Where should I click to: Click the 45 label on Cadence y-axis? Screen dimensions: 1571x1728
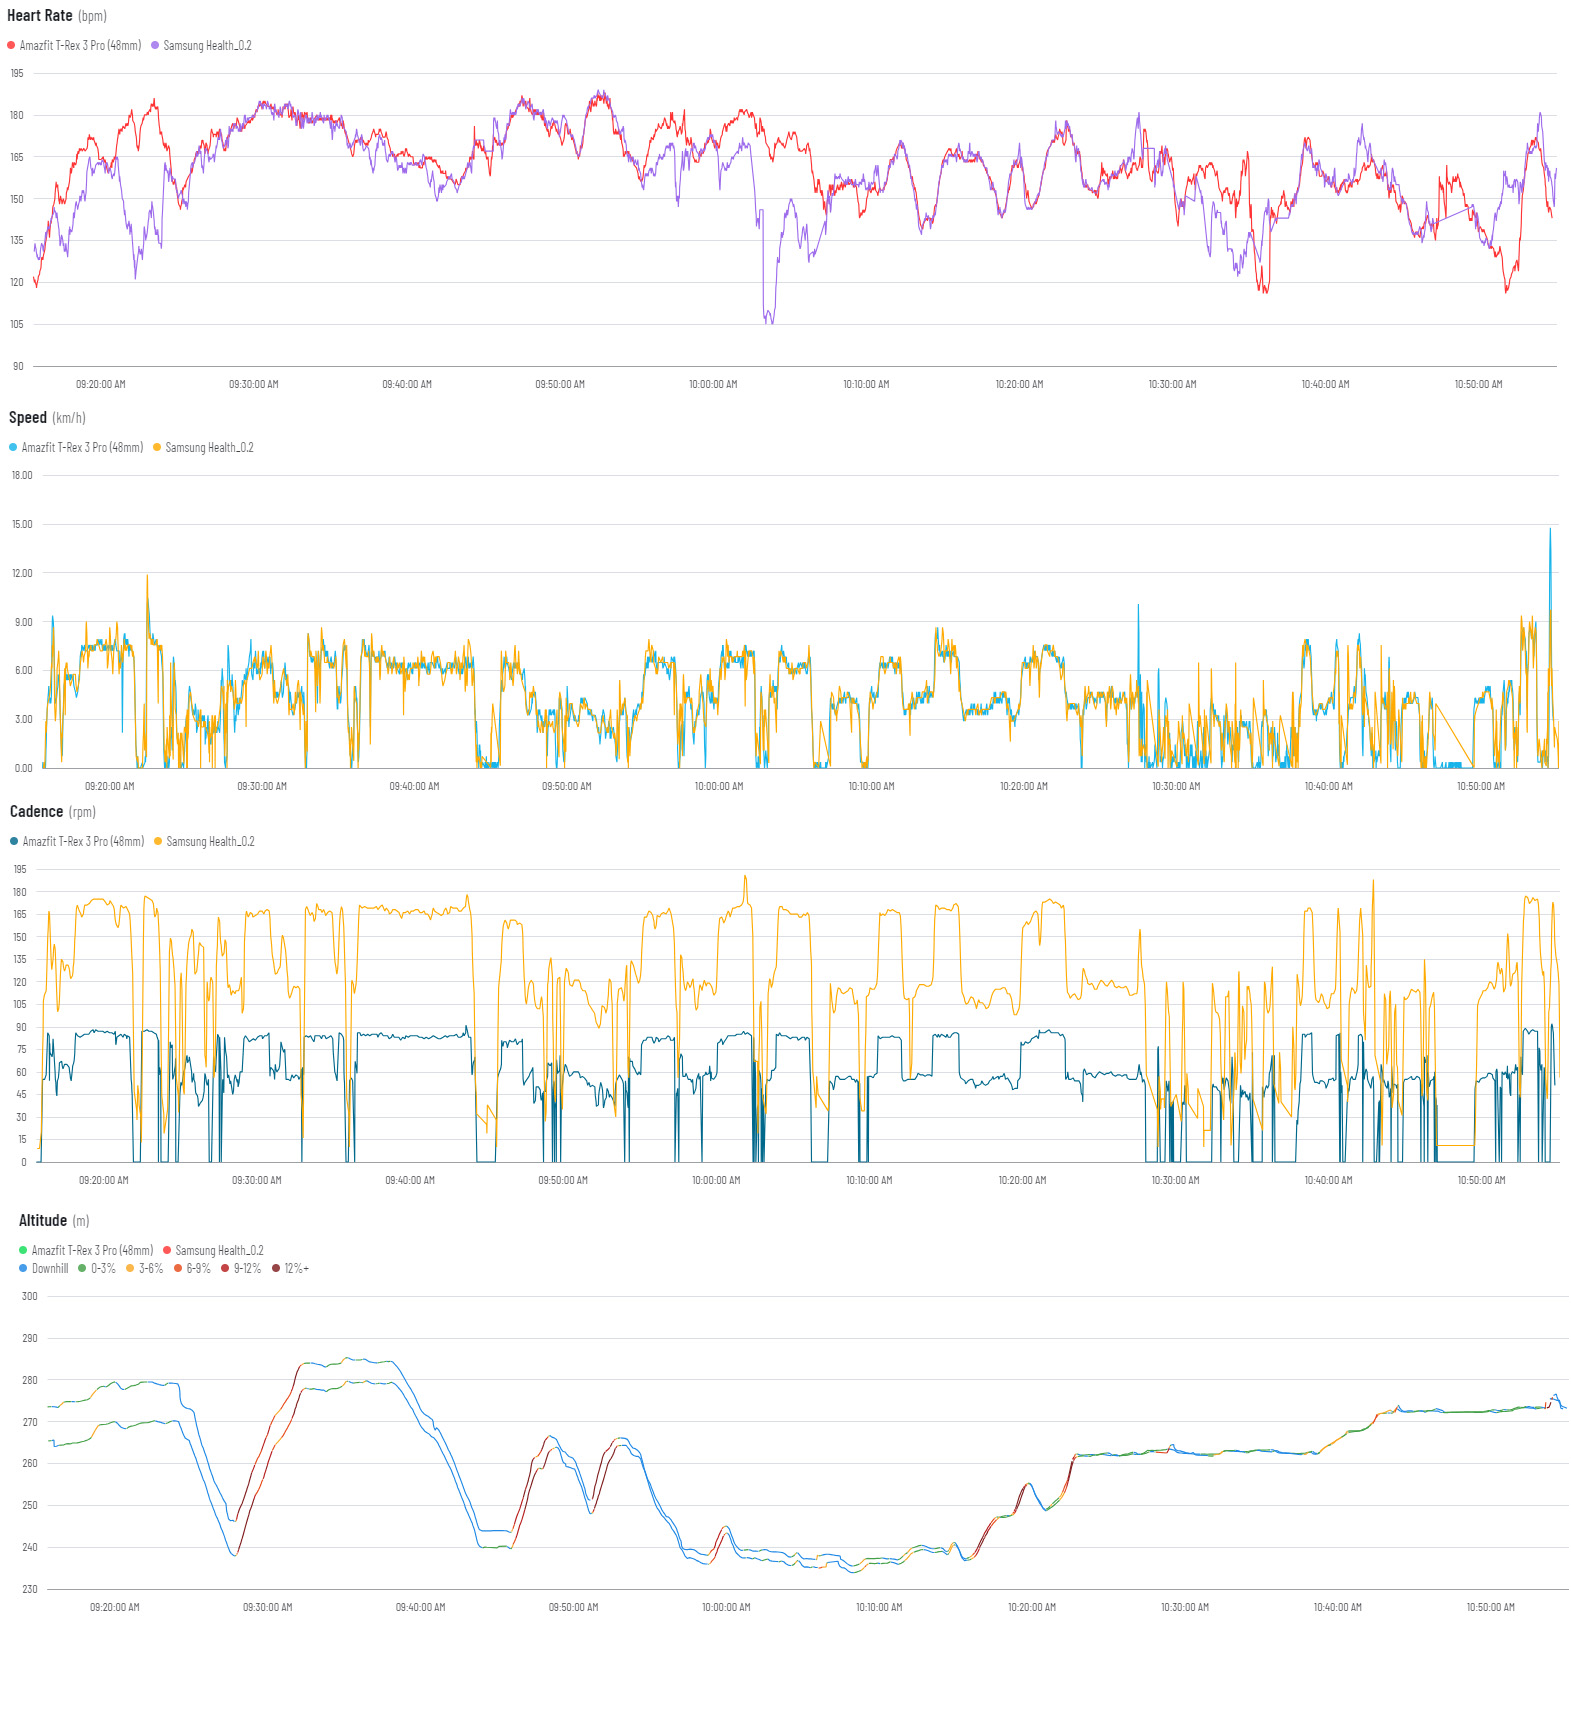[x=21, y=1095]
